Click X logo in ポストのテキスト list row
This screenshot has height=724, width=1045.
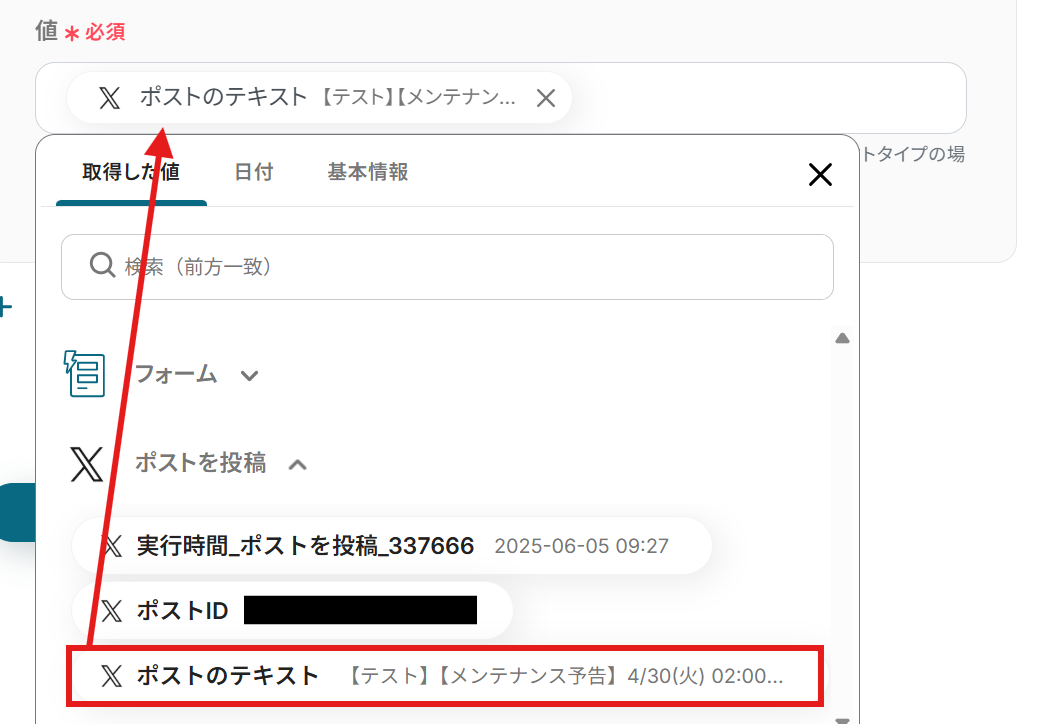pos(112,676)
